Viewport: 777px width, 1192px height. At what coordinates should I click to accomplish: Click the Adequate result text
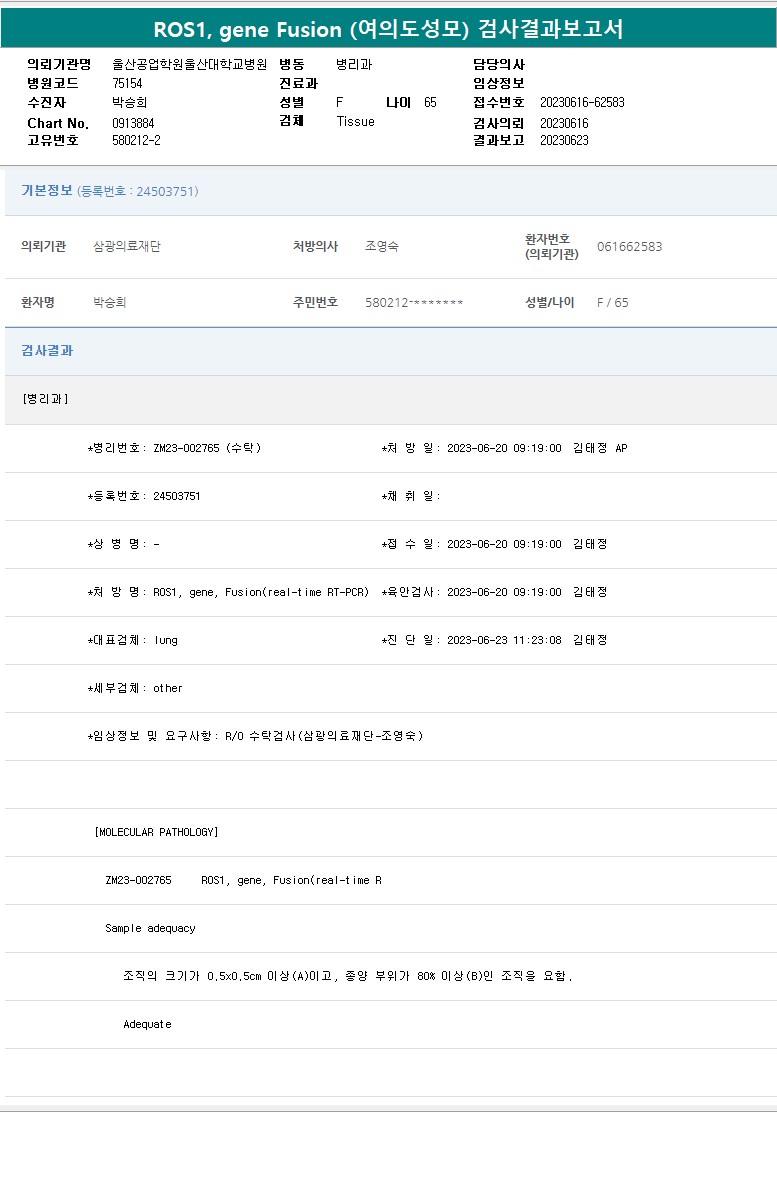click(147, 1024)
